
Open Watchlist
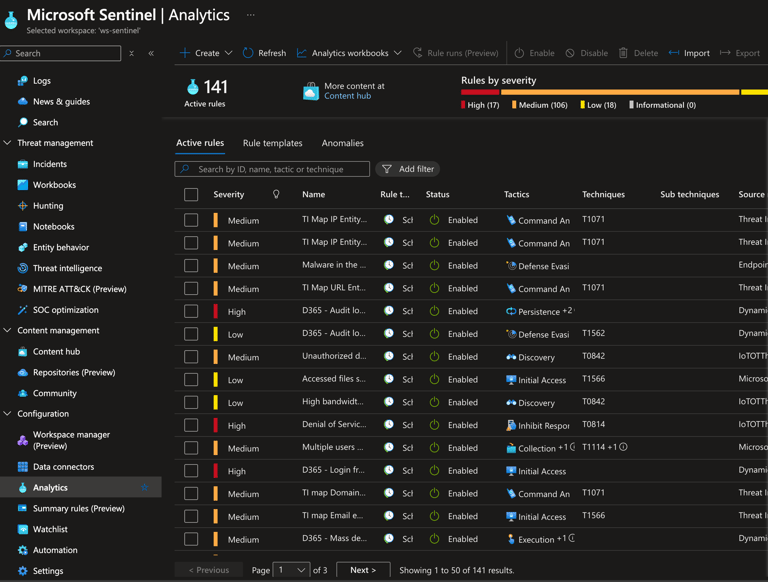pyautogui.click(x=50, y=529)
